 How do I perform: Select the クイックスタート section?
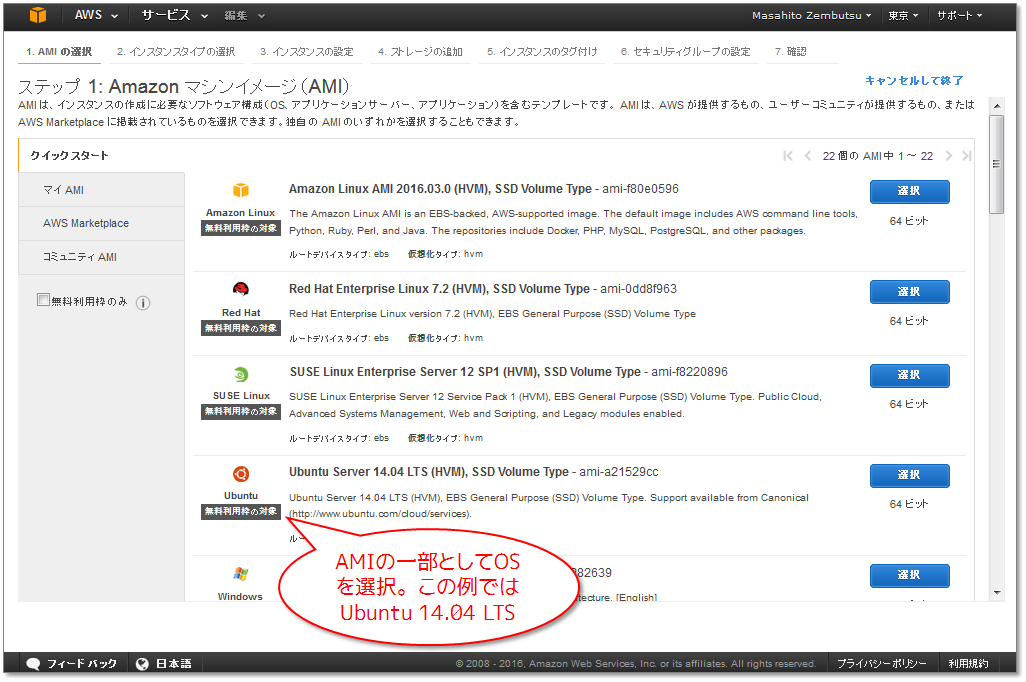69,156
